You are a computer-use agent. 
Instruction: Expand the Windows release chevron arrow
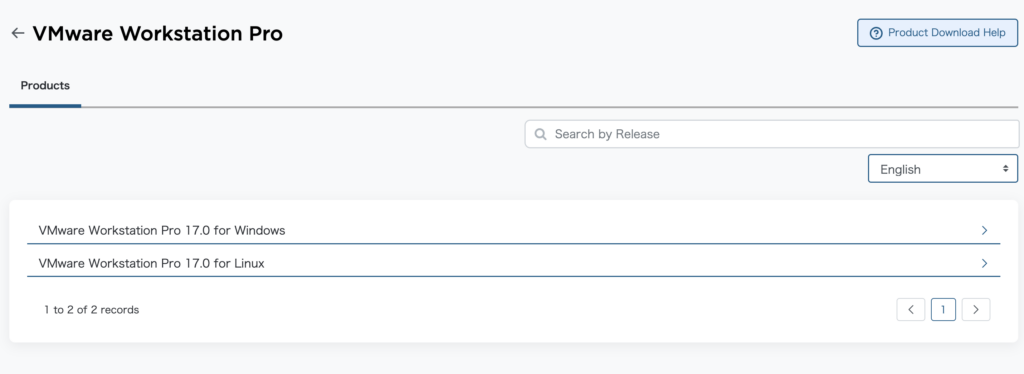(984, 230)
